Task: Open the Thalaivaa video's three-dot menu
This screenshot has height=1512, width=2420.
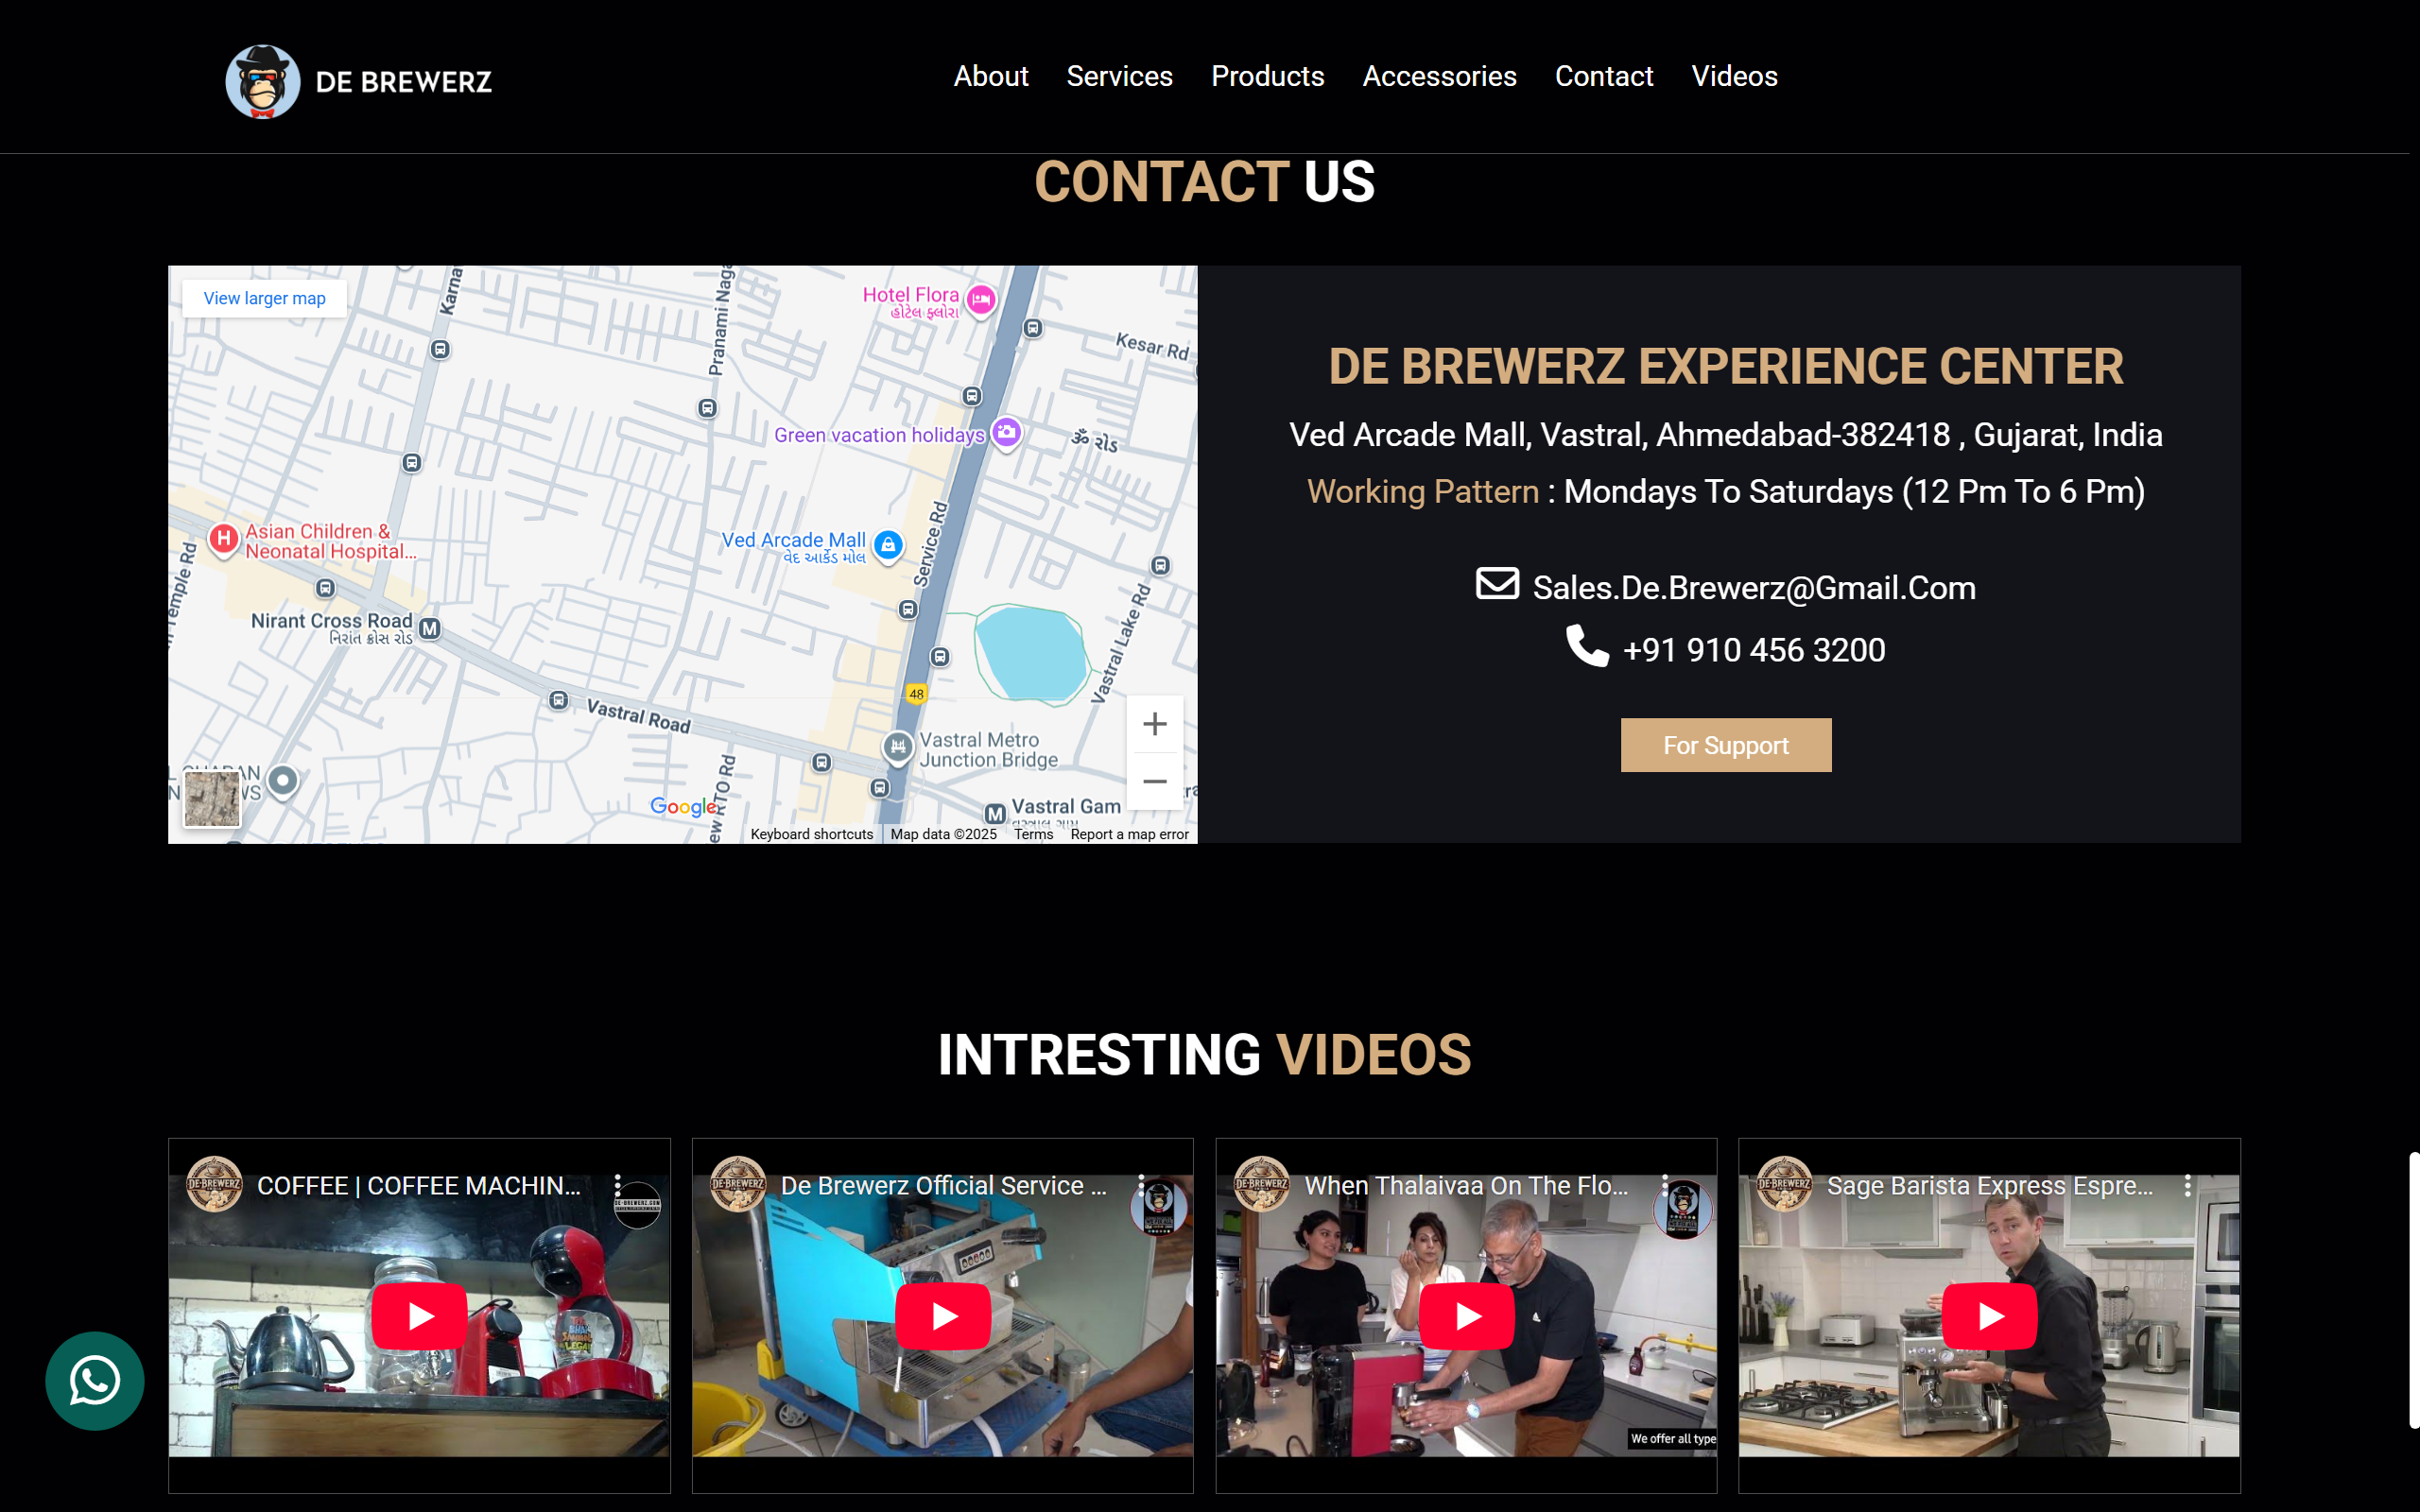Action: 1664,1185
